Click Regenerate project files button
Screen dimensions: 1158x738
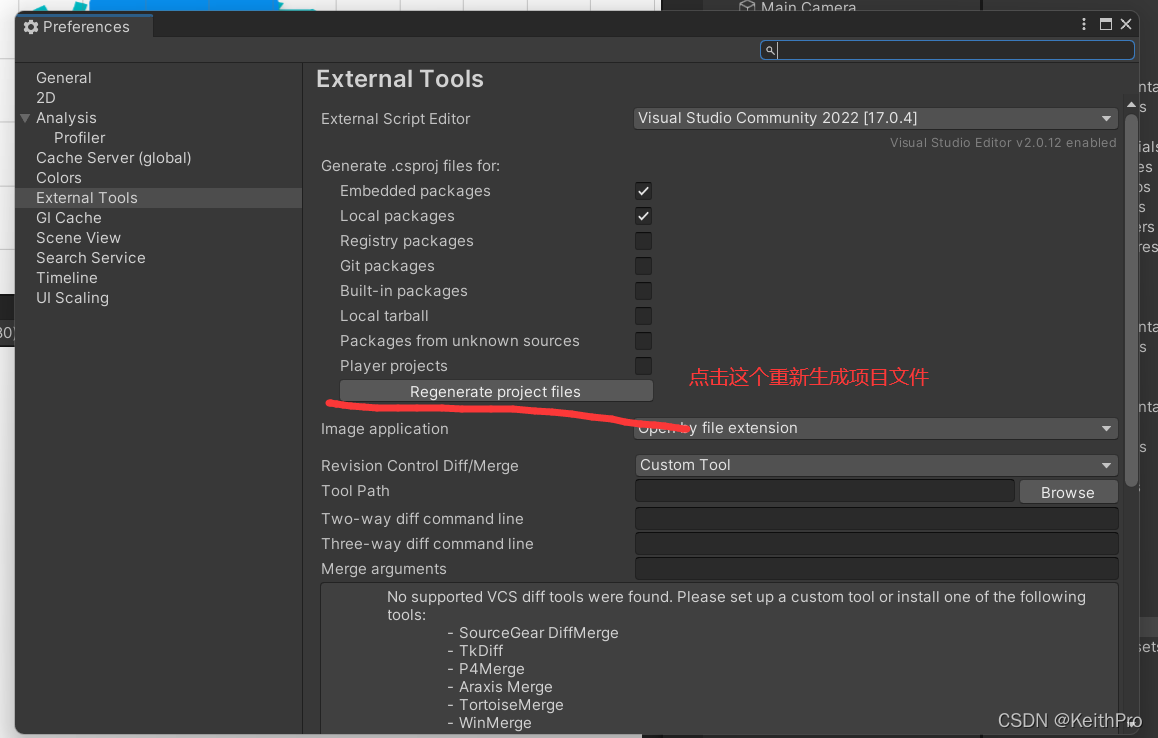tap(495, 391)
